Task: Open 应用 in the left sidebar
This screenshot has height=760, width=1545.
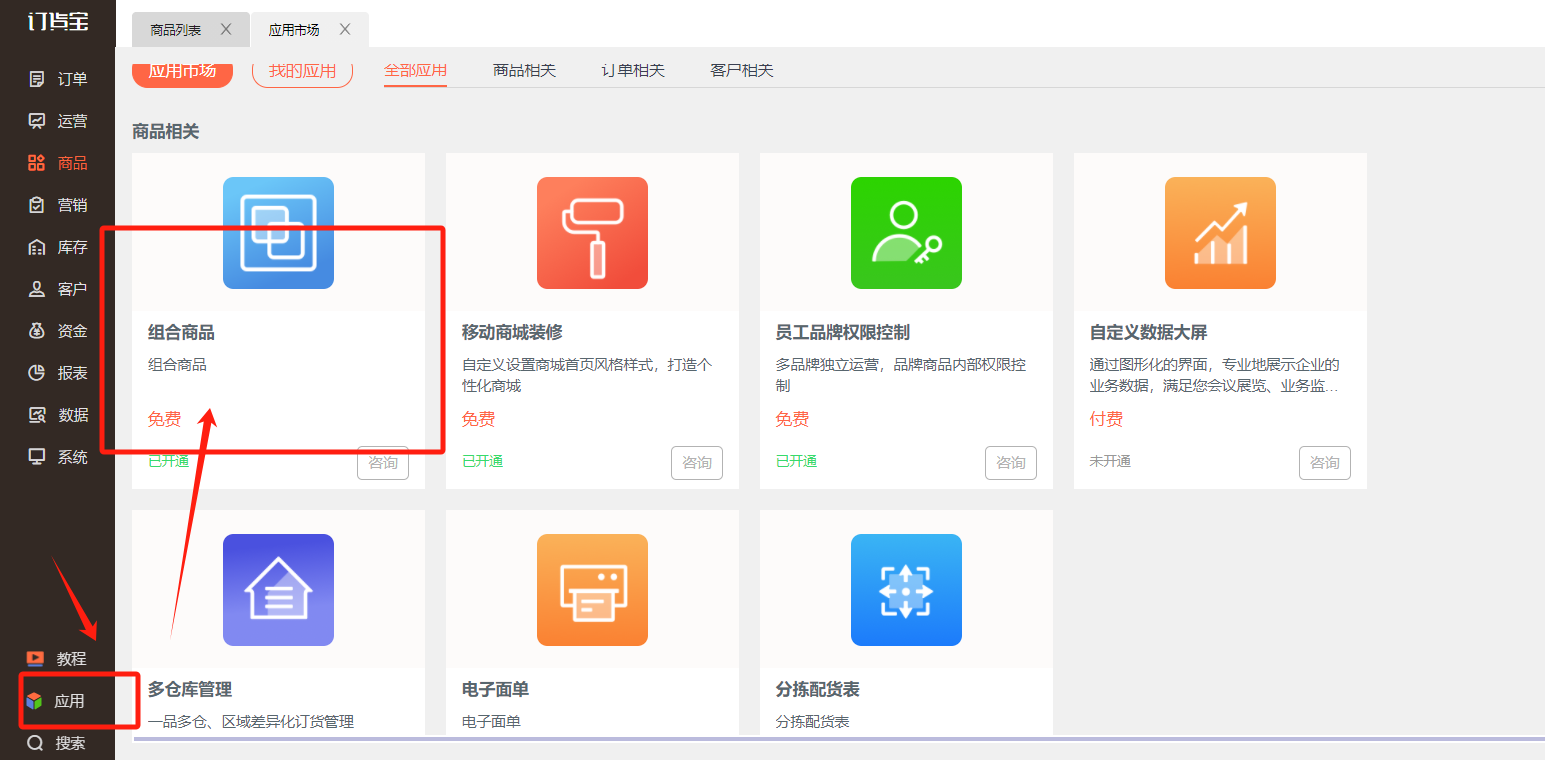Action: [68, 701]
